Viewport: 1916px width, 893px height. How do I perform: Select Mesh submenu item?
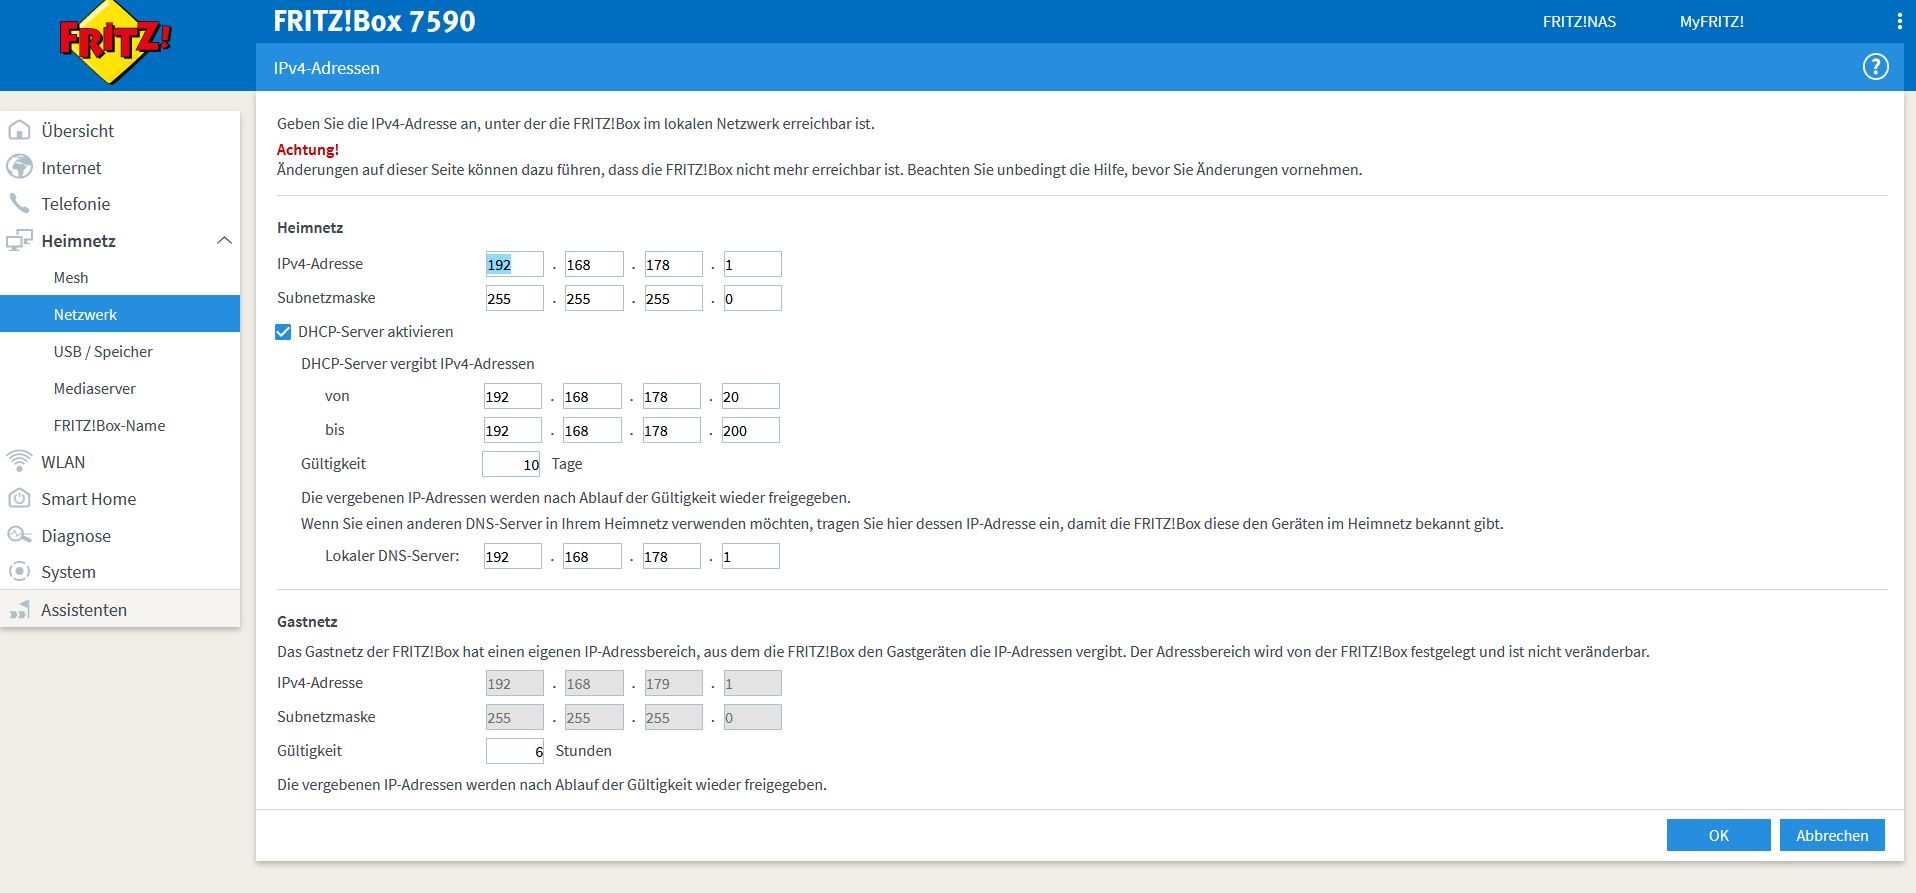click(71, 277)
